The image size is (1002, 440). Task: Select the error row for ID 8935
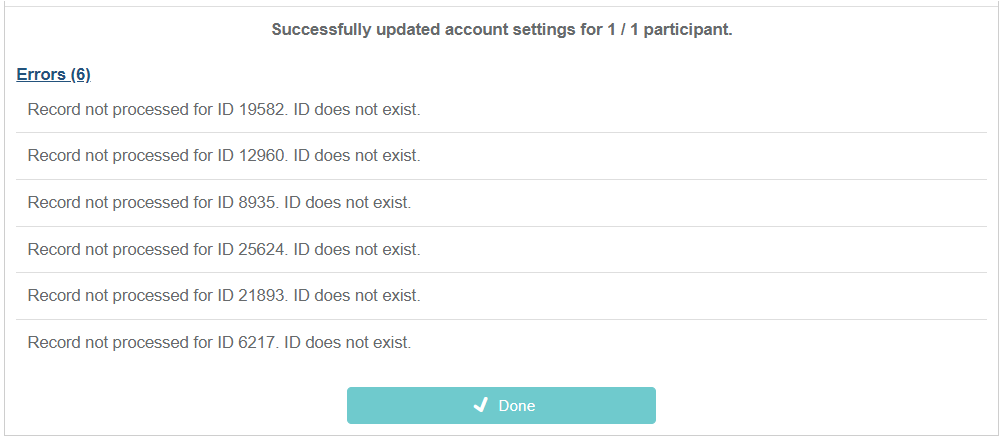[x=501, y=203]
